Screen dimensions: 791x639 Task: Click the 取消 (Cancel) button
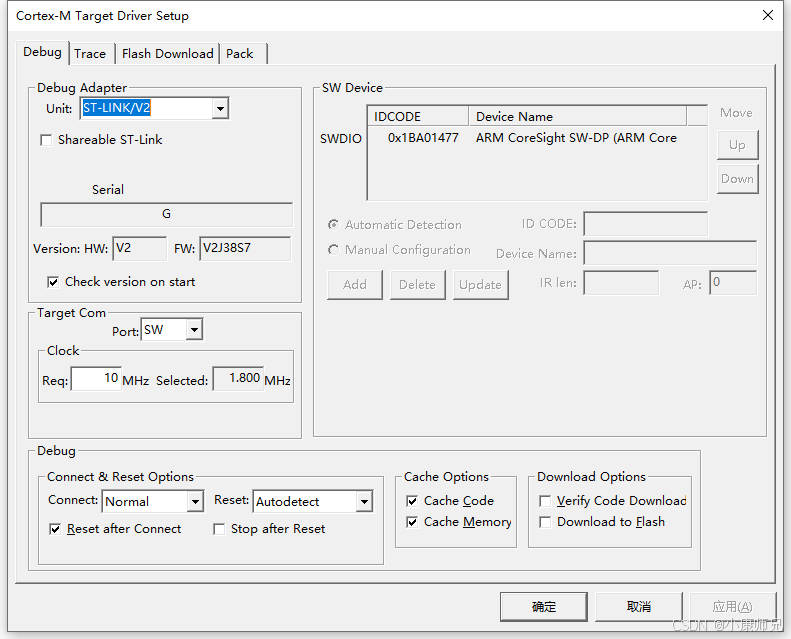[x=639, y=606]
